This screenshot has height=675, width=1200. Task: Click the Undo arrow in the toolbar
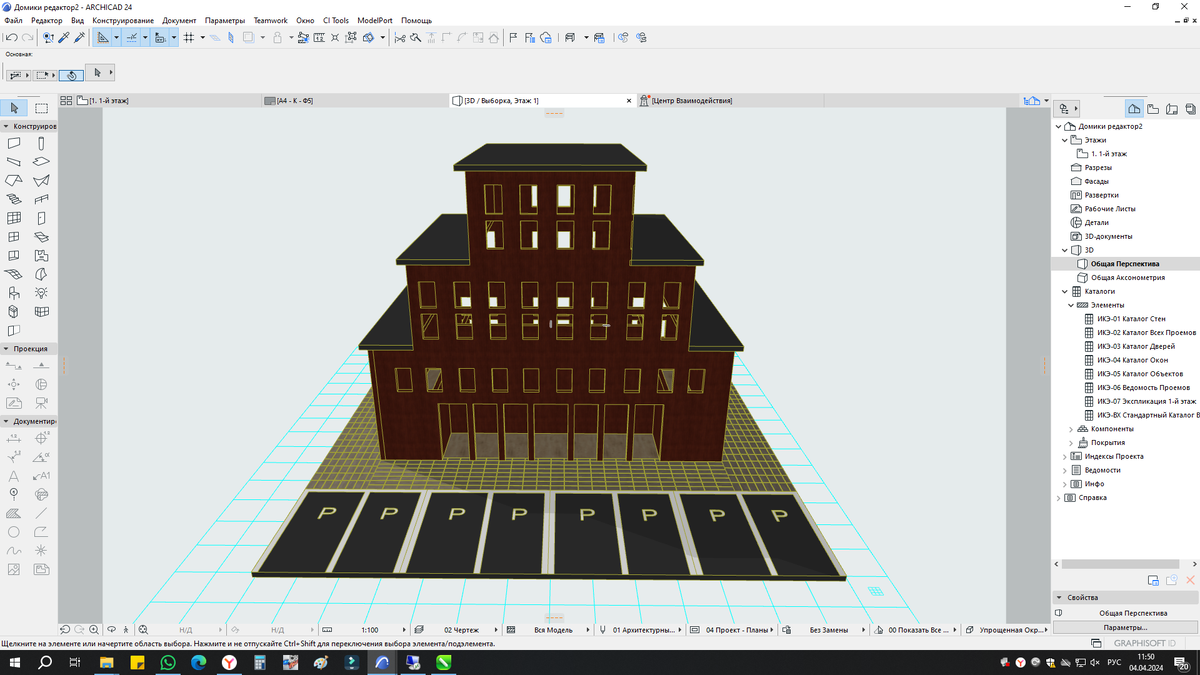(x=11, y=38)
